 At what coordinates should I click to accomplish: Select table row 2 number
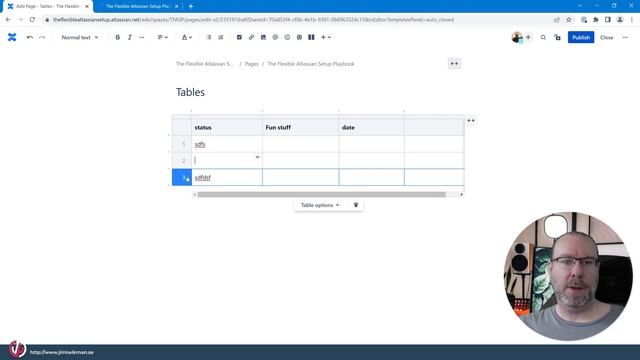(x=182, y=160)
